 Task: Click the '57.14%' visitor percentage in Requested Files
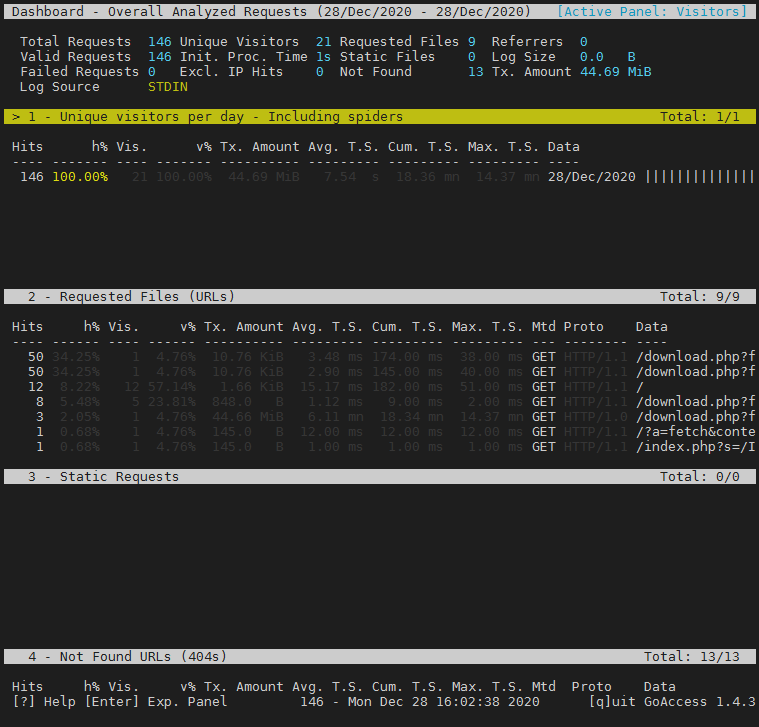[x=172, y=387]
